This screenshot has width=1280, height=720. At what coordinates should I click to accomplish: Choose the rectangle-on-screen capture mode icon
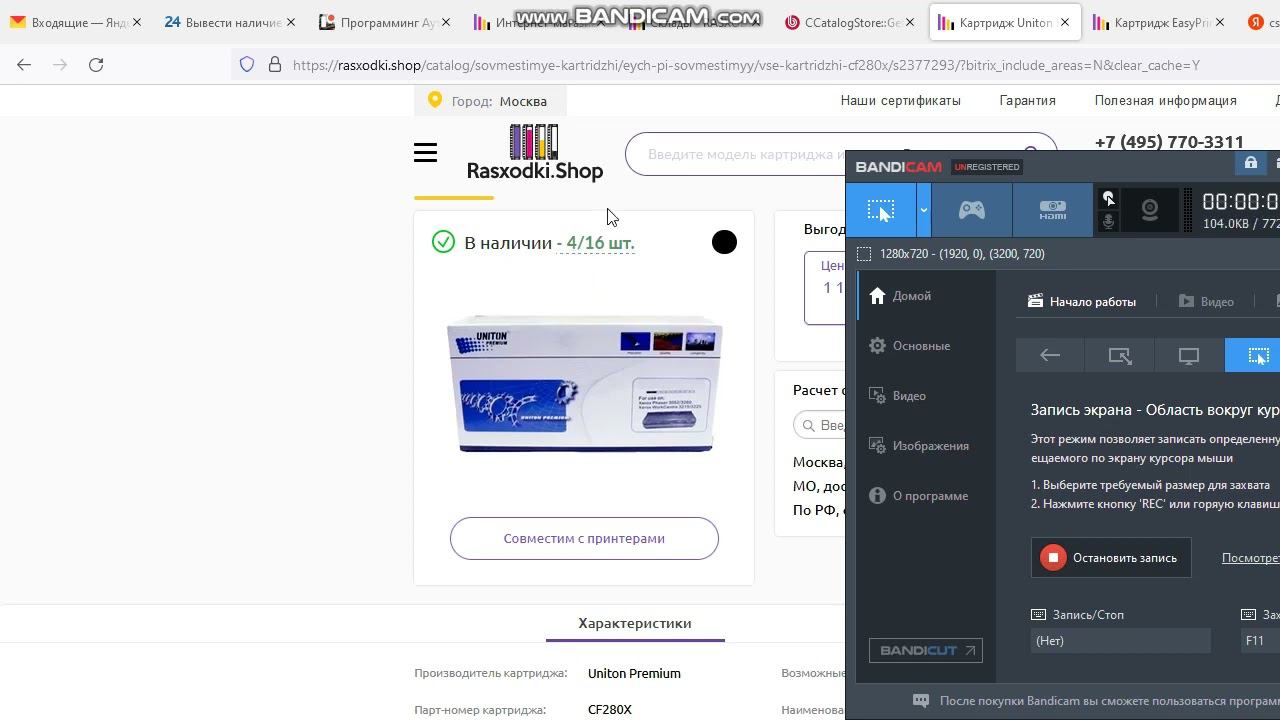click(x=1120, y=355)
